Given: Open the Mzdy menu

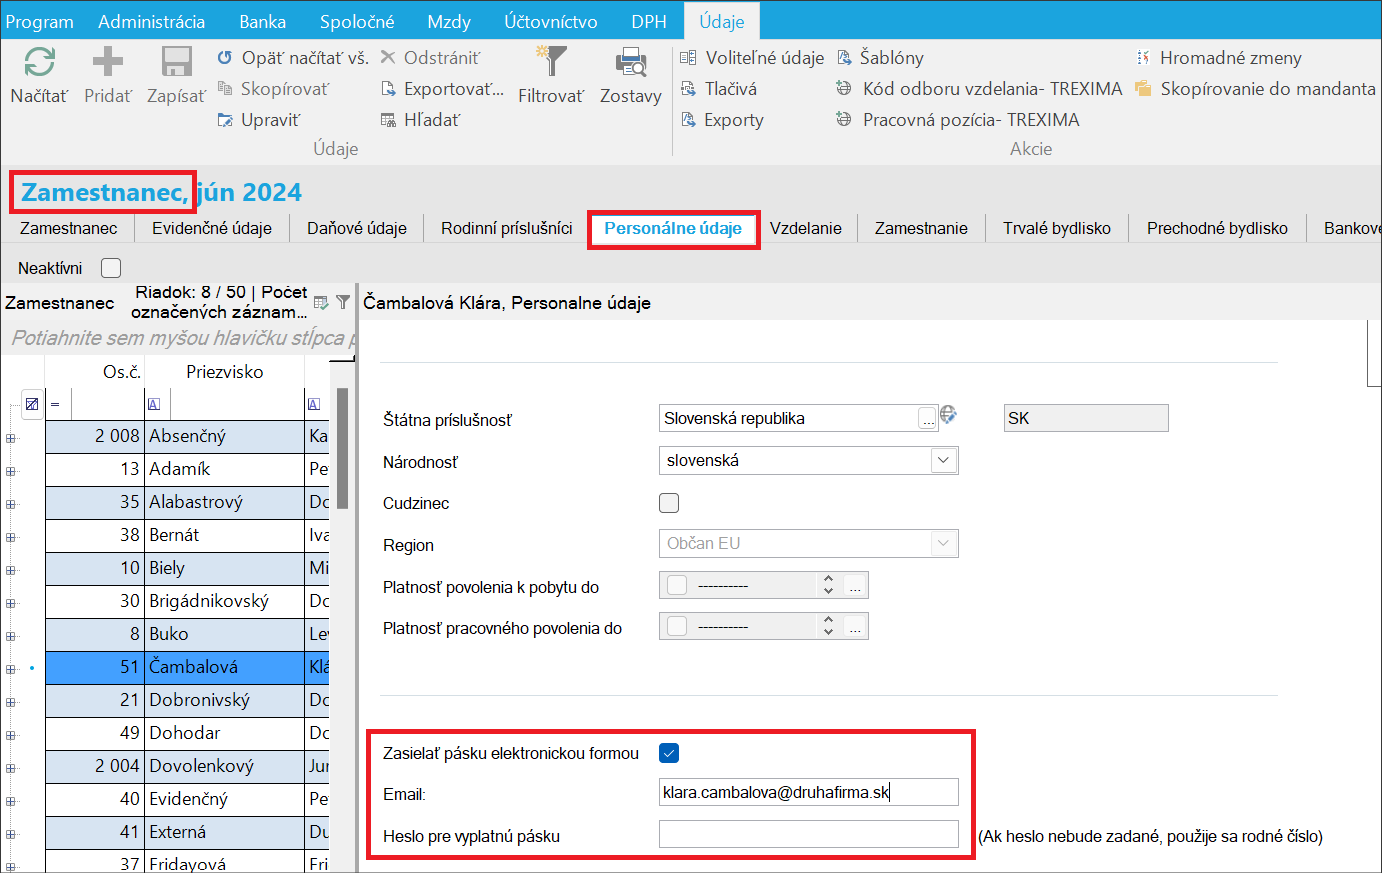Looking at the screenshot, I should [449, 21].
